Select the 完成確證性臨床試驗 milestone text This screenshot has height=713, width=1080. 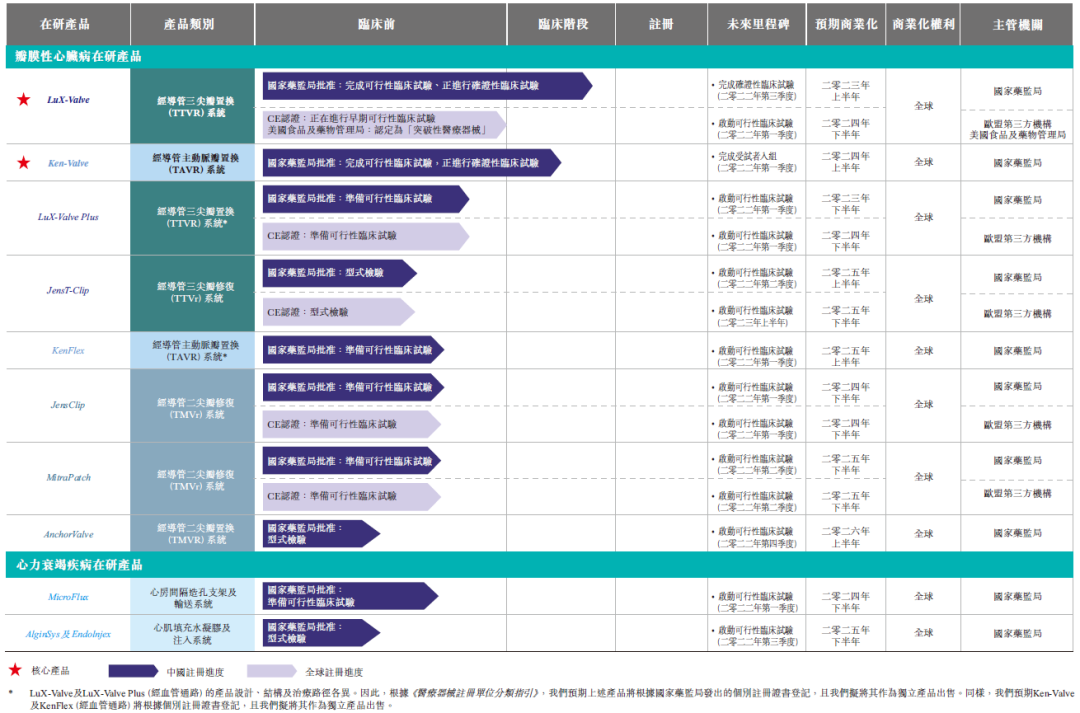756,85
